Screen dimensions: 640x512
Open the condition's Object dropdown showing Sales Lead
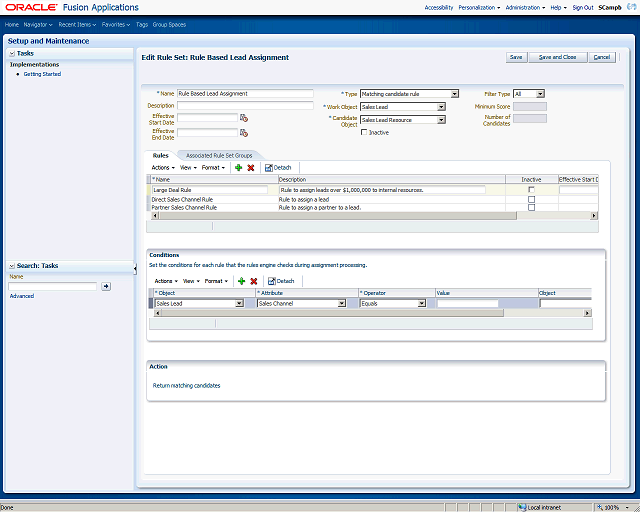click(239, 303)
